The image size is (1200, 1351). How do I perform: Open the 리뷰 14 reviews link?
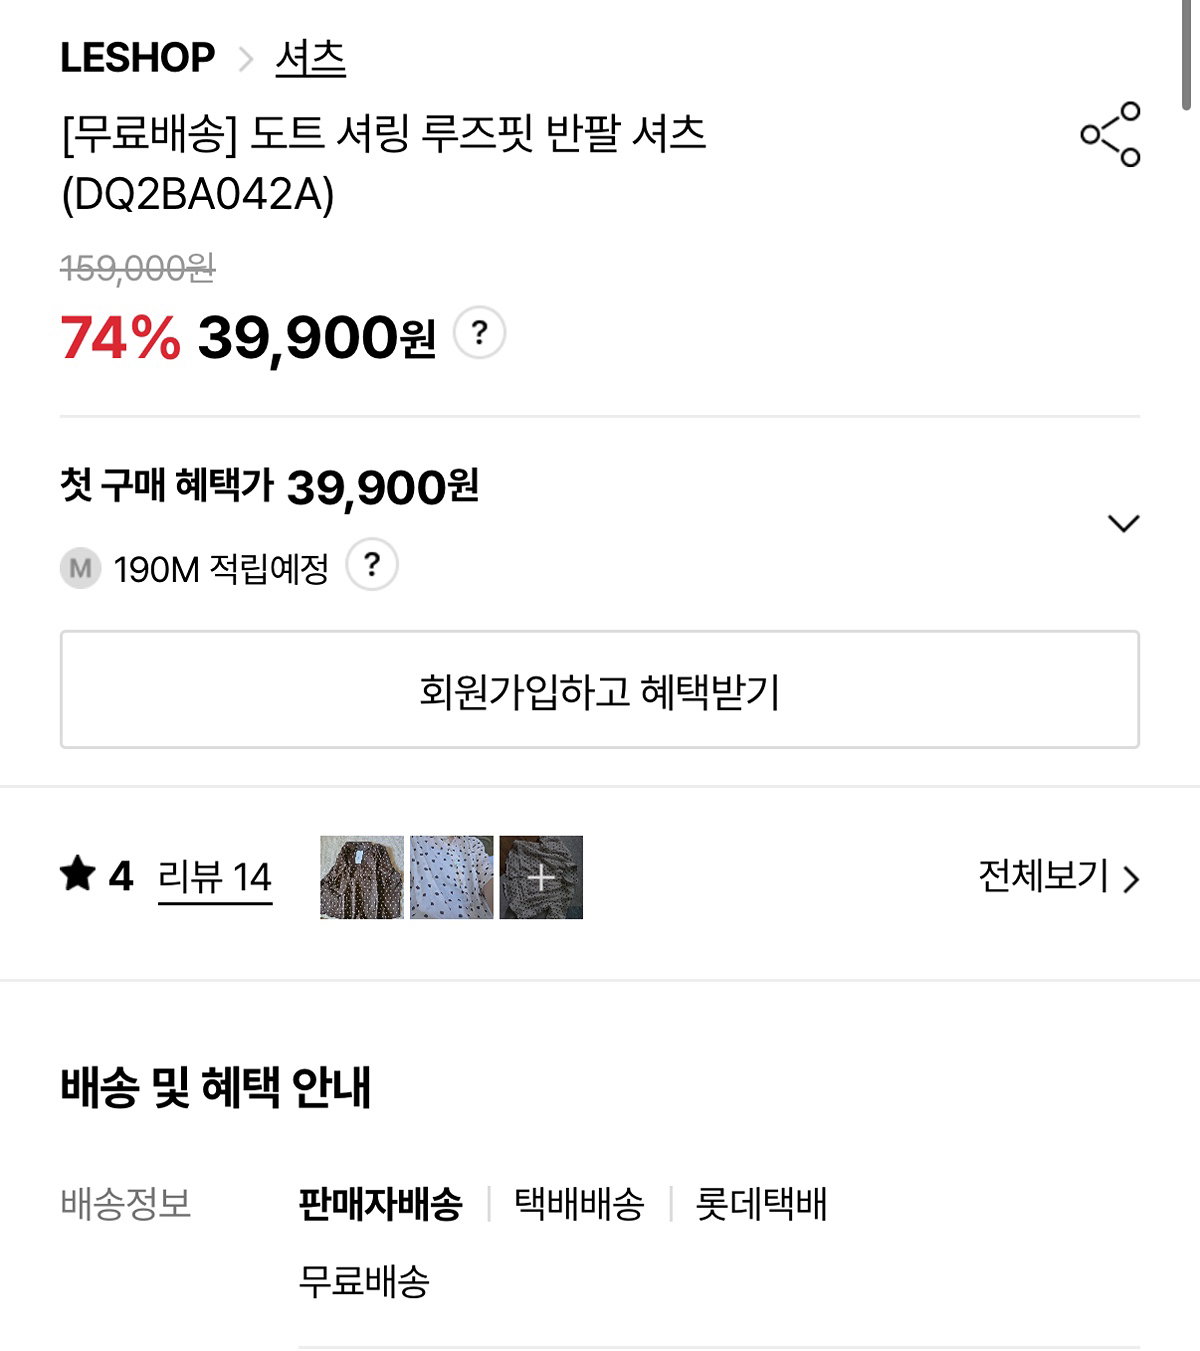[215, 877]
